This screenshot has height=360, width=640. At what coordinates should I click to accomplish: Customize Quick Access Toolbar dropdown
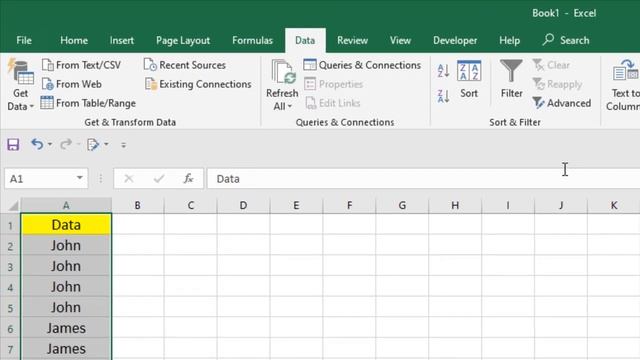click(x=124, y=145)
